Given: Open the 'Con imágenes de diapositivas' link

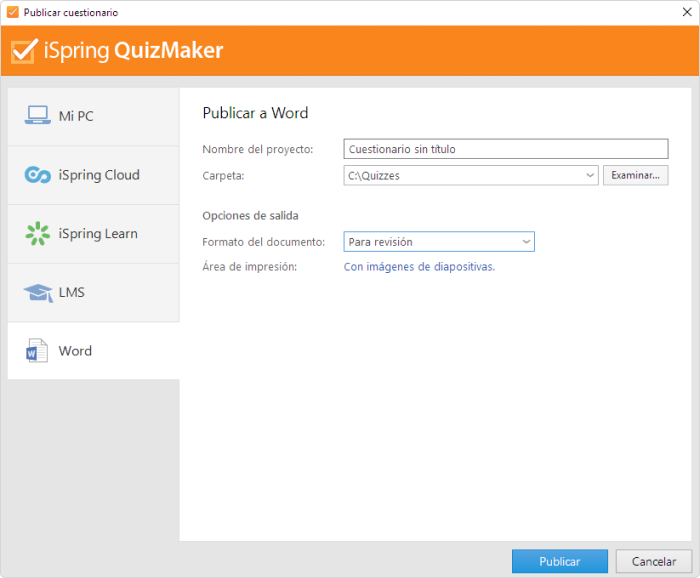Looking at the screenshot, I should point(419,267).
